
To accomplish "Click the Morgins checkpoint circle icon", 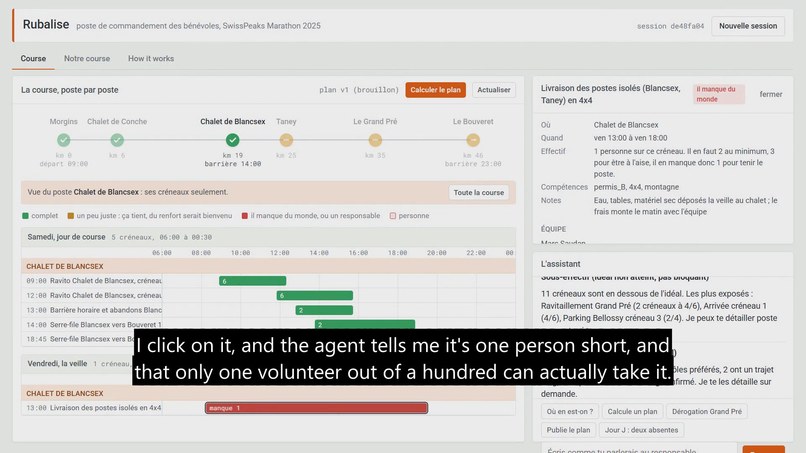I will pyautogui.click(x=64, y=140).
